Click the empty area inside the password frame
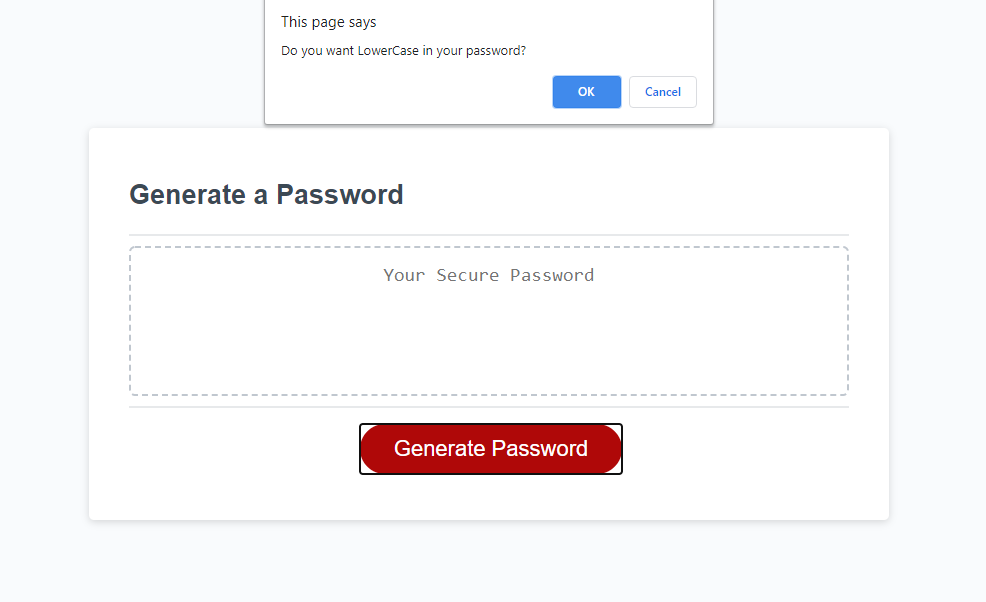This screenshot has width=986, height=602. coord(488,350)
